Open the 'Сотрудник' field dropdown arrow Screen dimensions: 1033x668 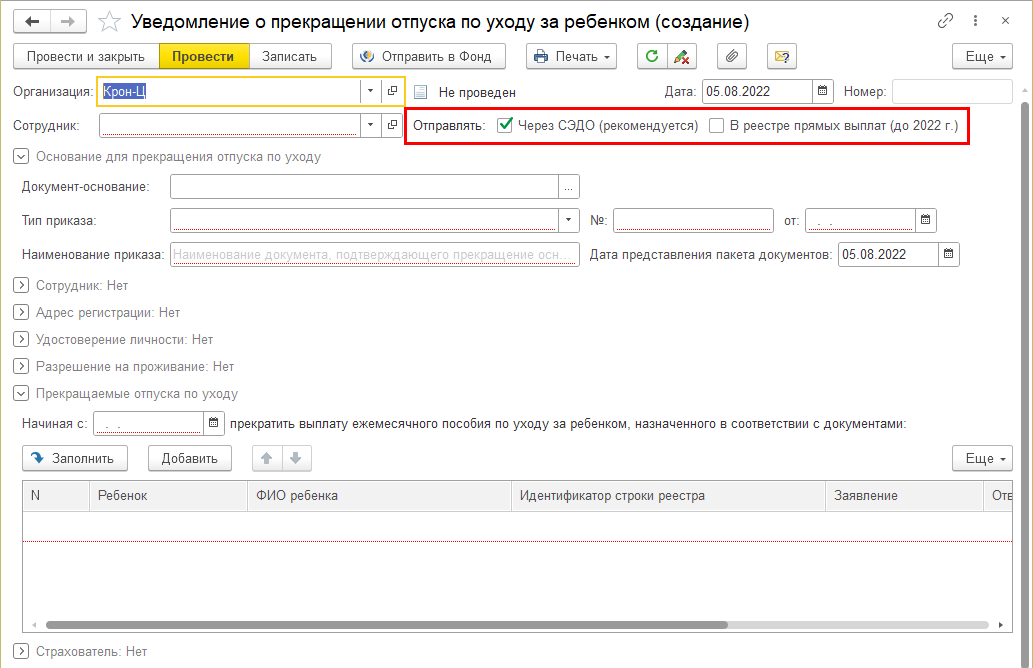370,125
